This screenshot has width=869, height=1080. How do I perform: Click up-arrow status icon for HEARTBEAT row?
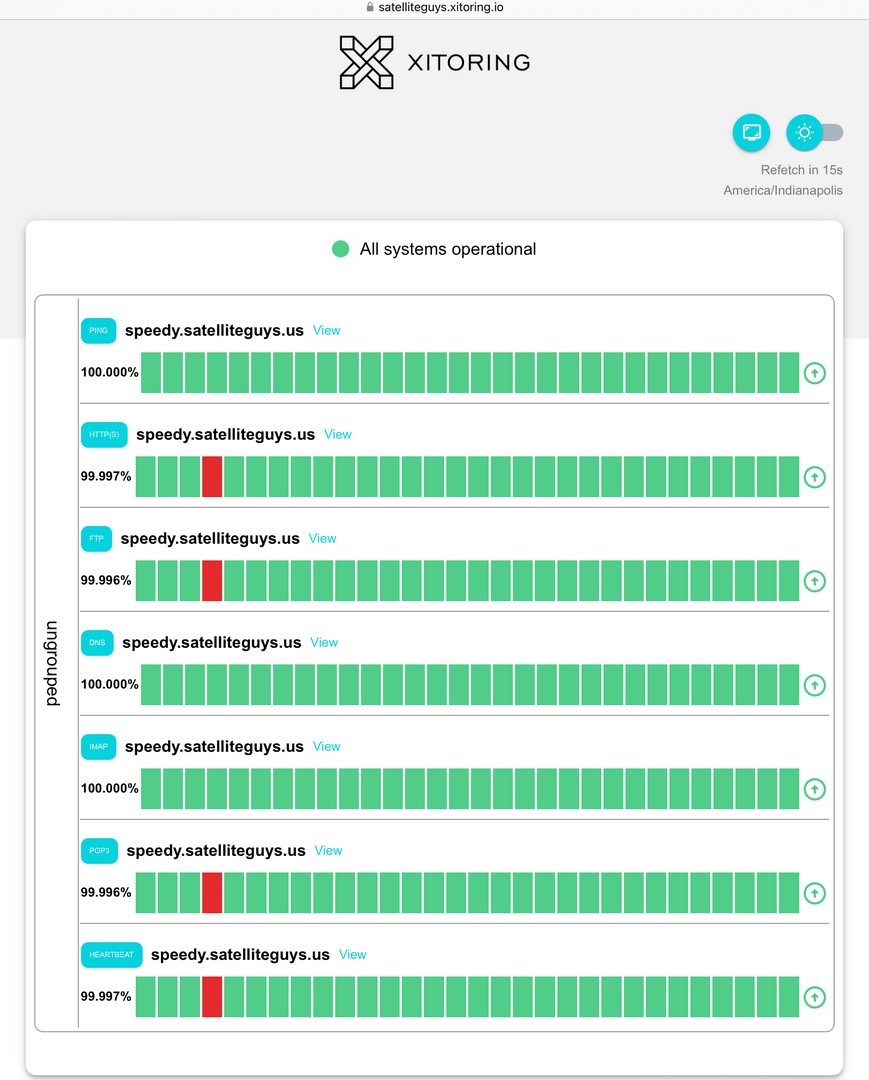point(815,997)
